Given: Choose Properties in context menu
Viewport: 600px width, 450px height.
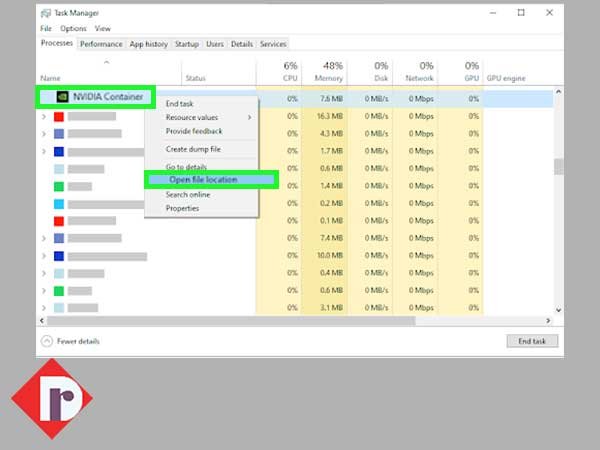Looking at the screenshot, I should pyautogui.click(x=182, y=209).
